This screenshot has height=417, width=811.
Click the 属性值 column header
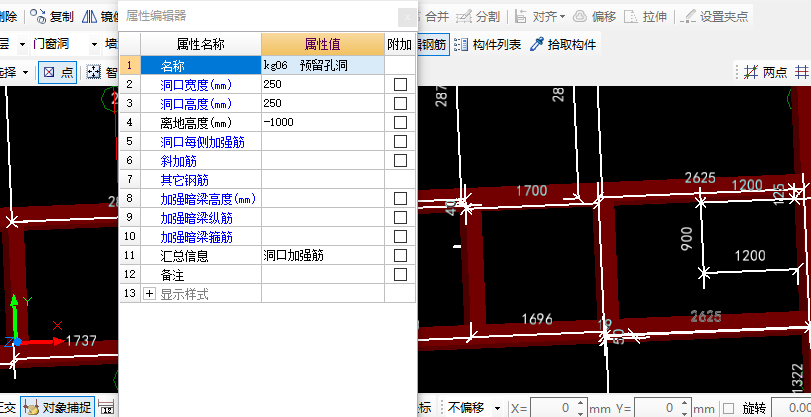323,44
